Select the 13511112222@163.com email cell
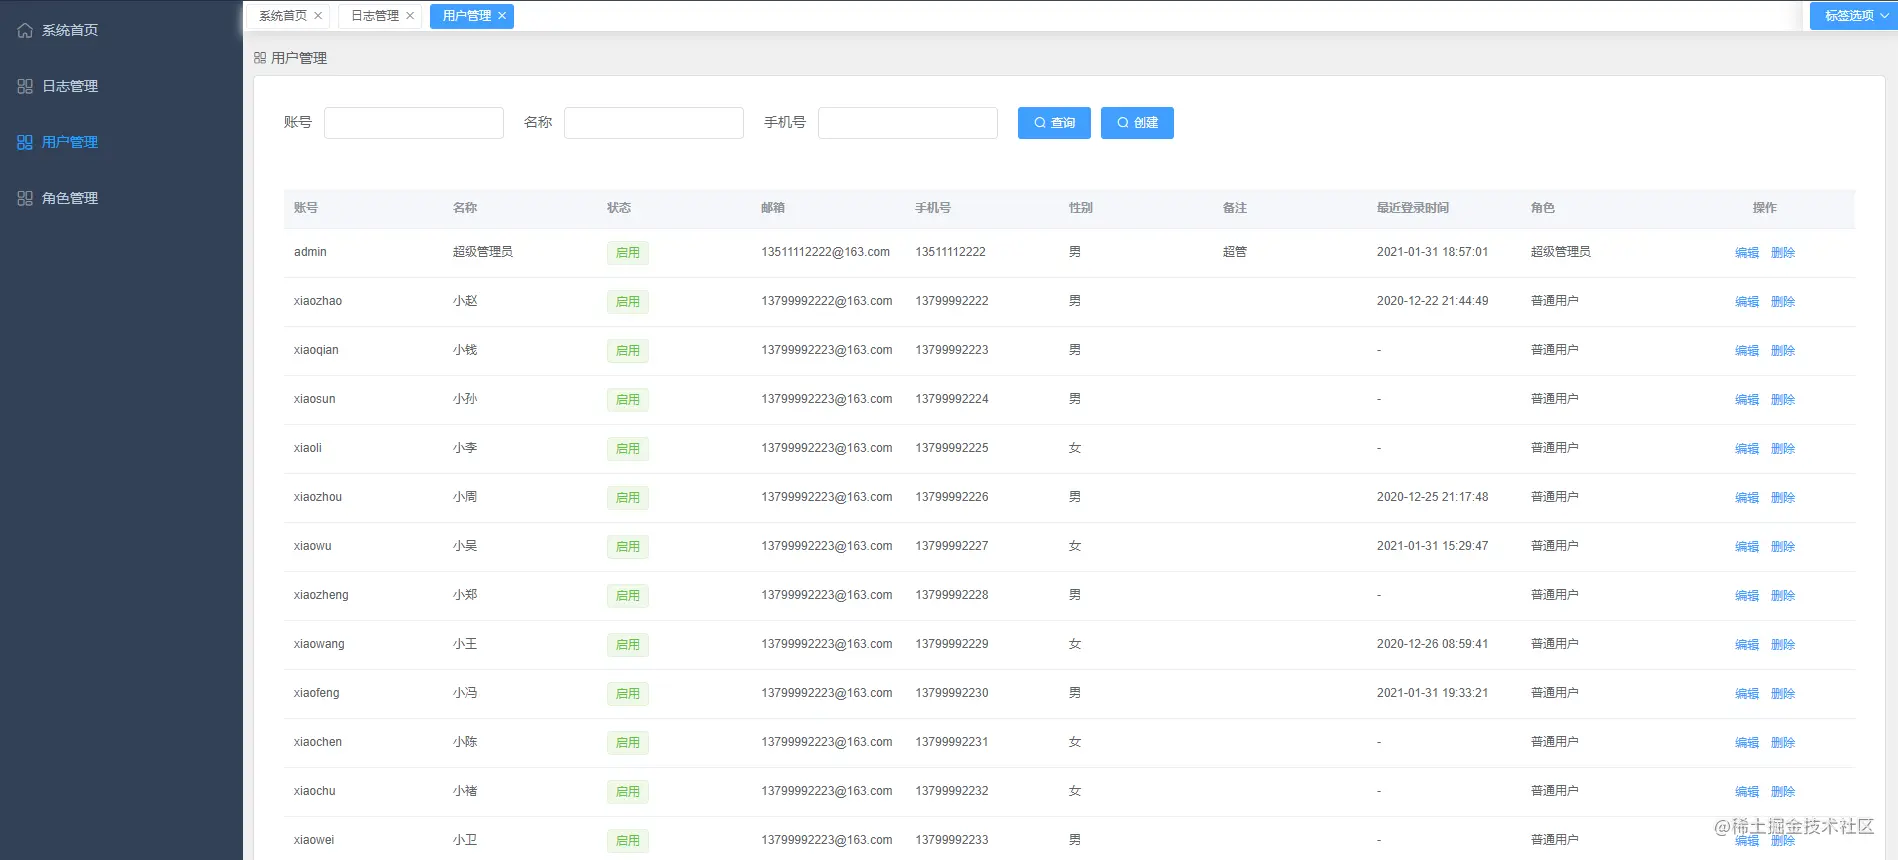The width and height of the screenshot is (1898, 860). click(x=826, y=252)
